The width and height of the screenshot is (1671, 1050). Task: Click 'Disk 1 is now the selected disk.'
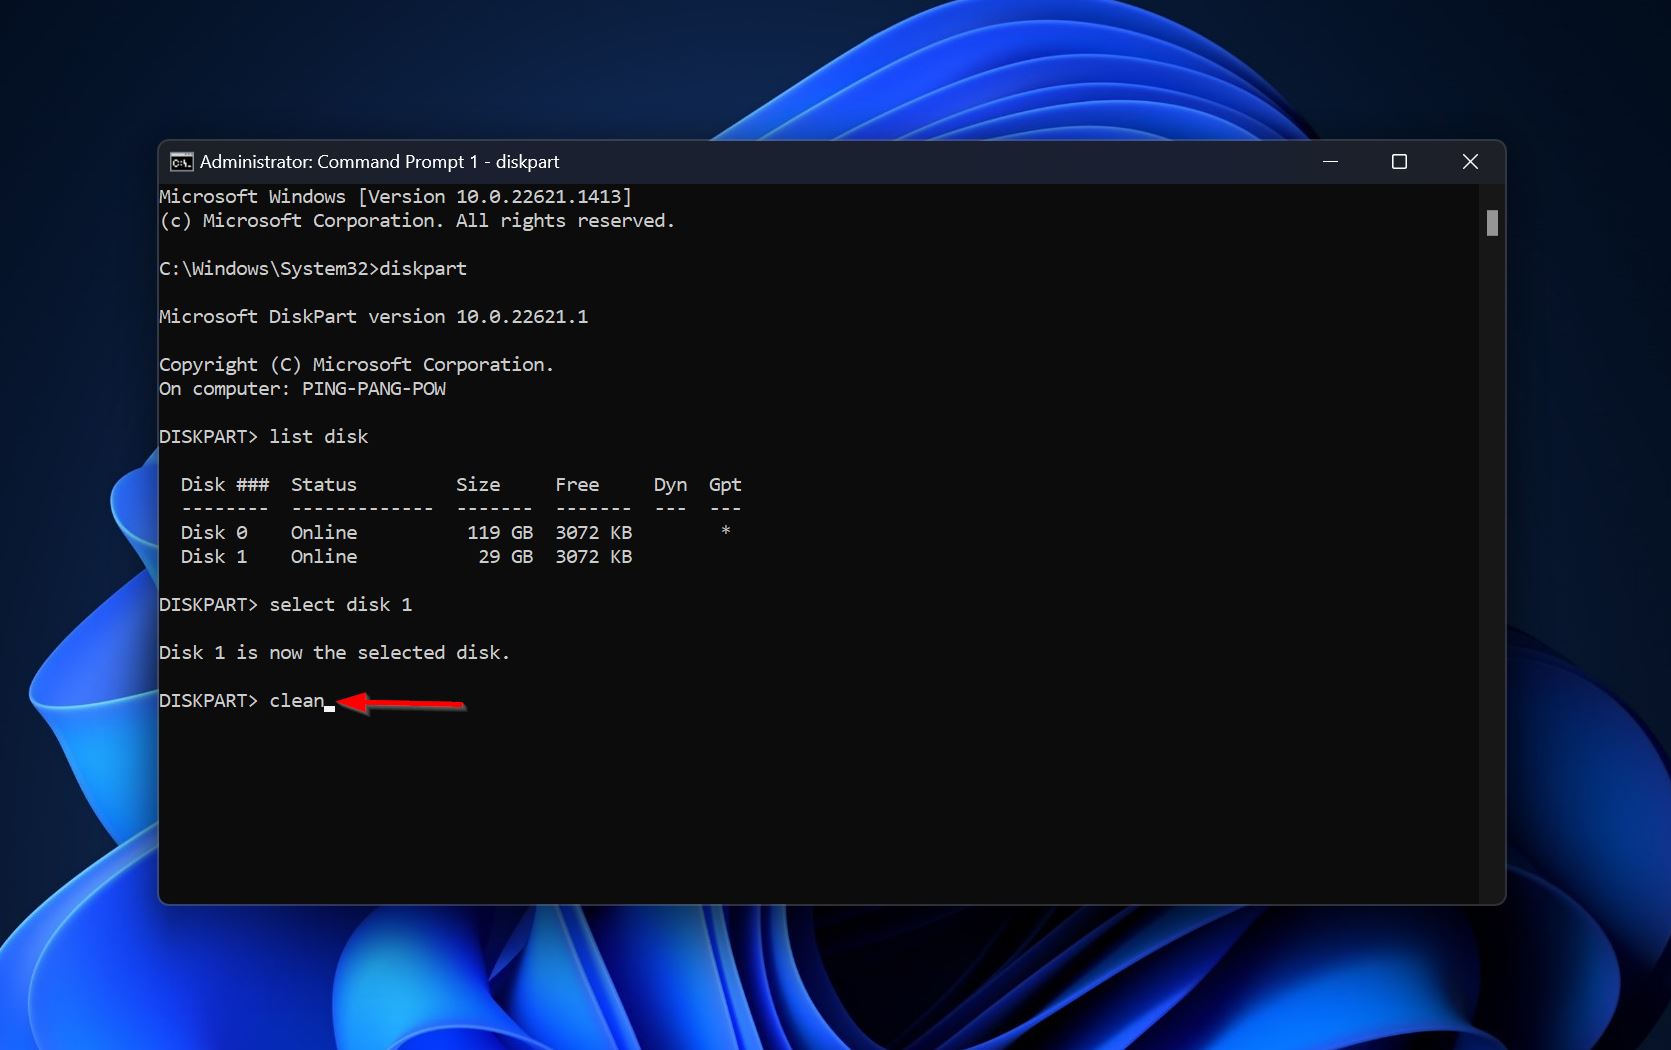334,653
